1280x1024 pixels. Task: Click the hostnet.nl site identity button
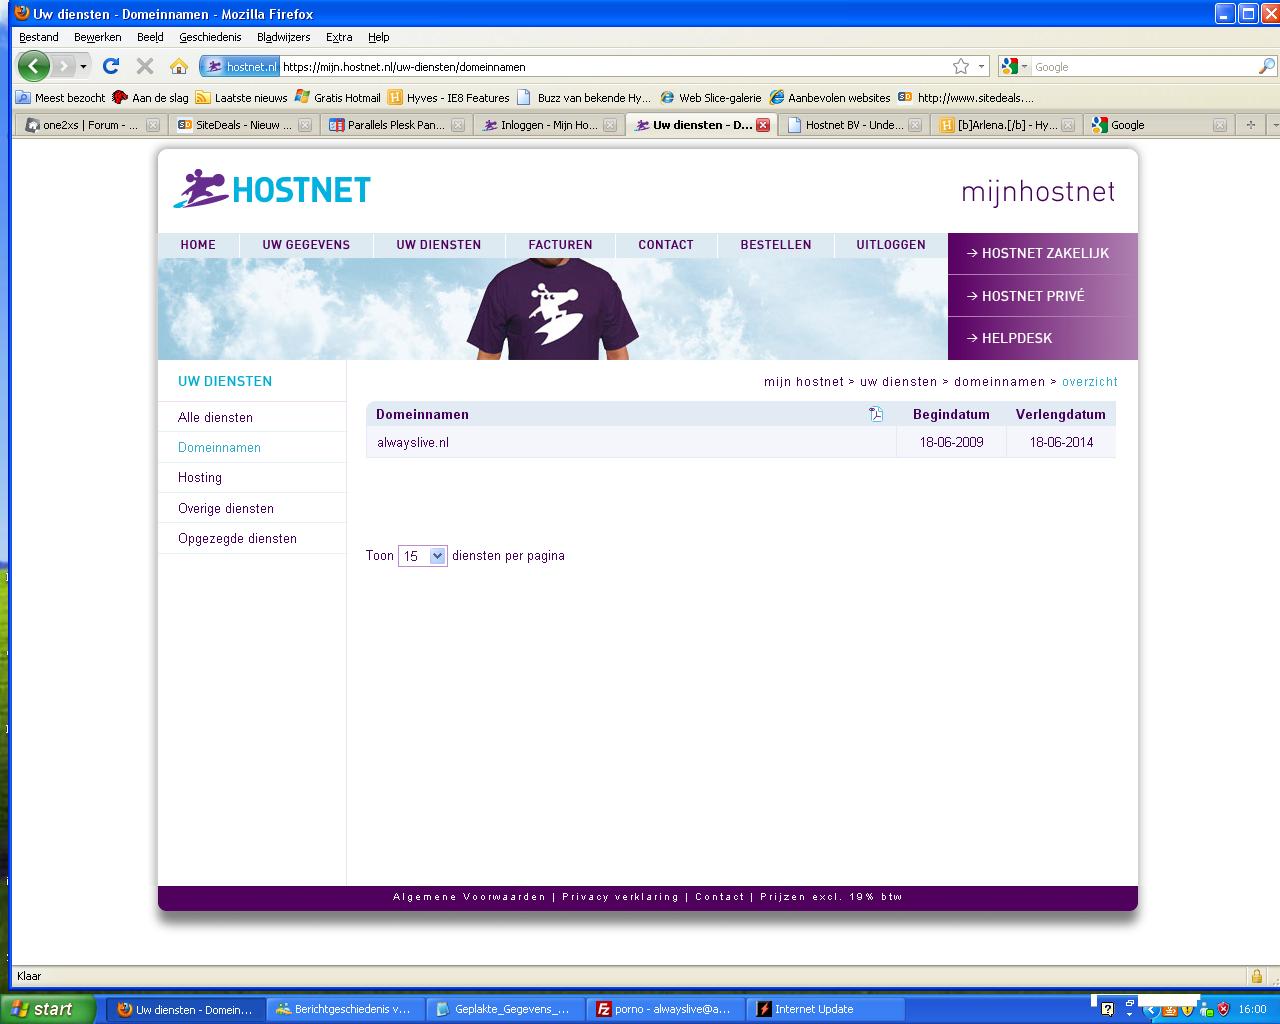coord(239,67)
